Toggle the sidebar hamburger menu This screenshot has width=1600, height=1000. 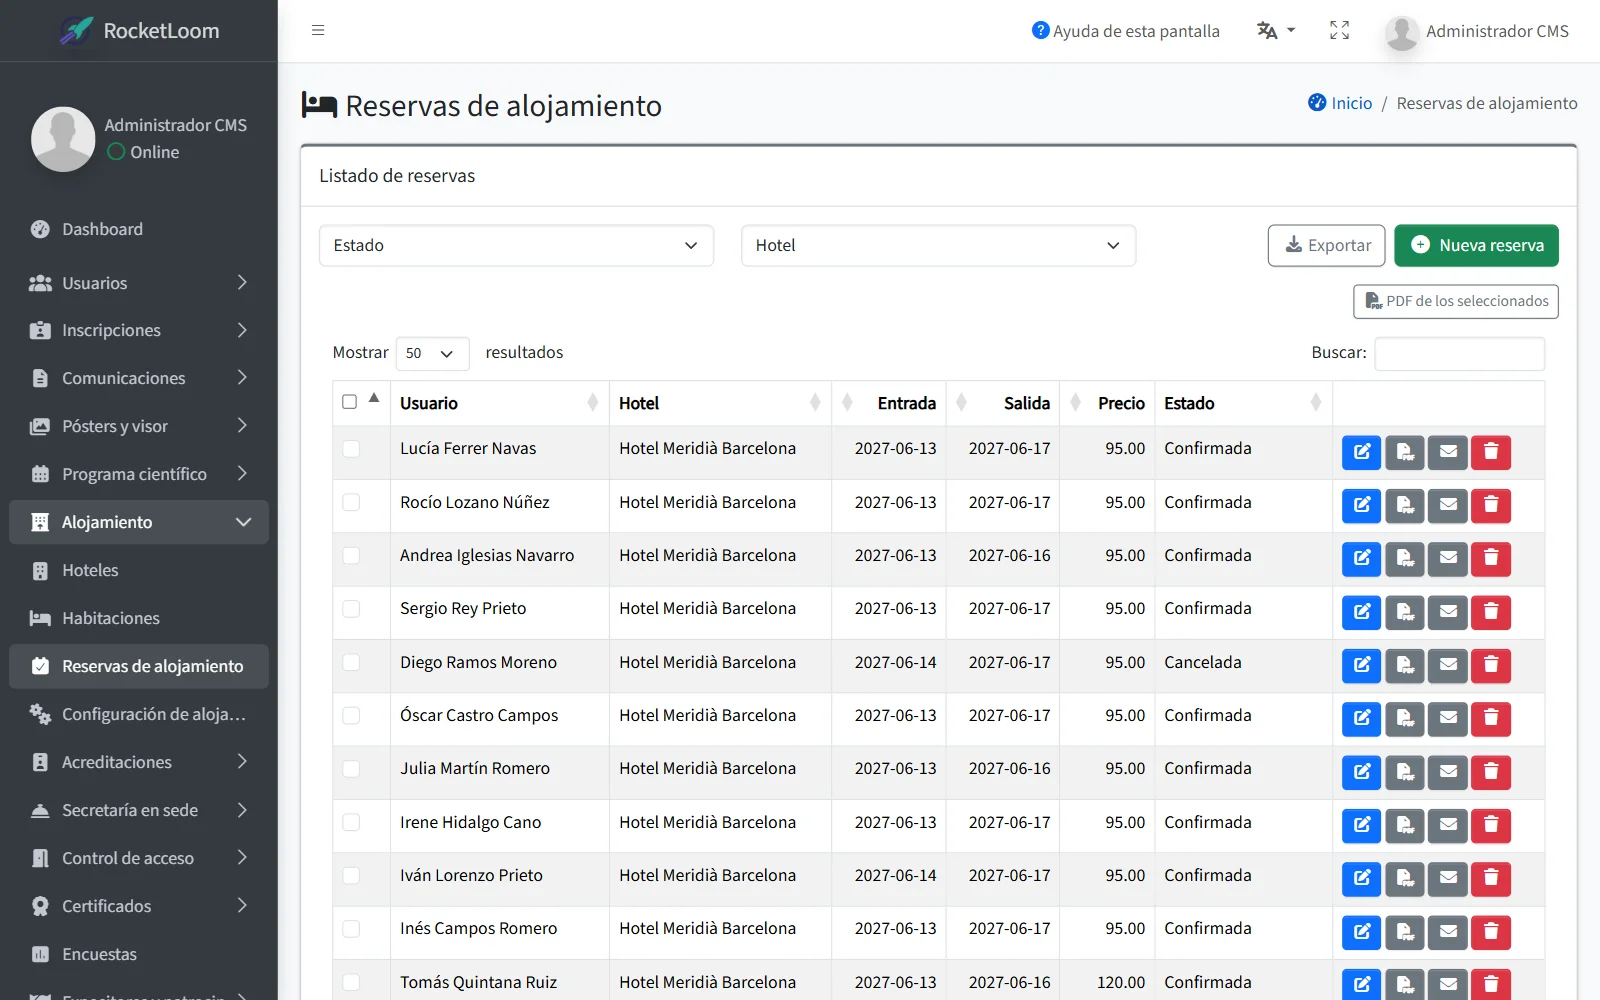pyautogui.click(x=318, y=30)
